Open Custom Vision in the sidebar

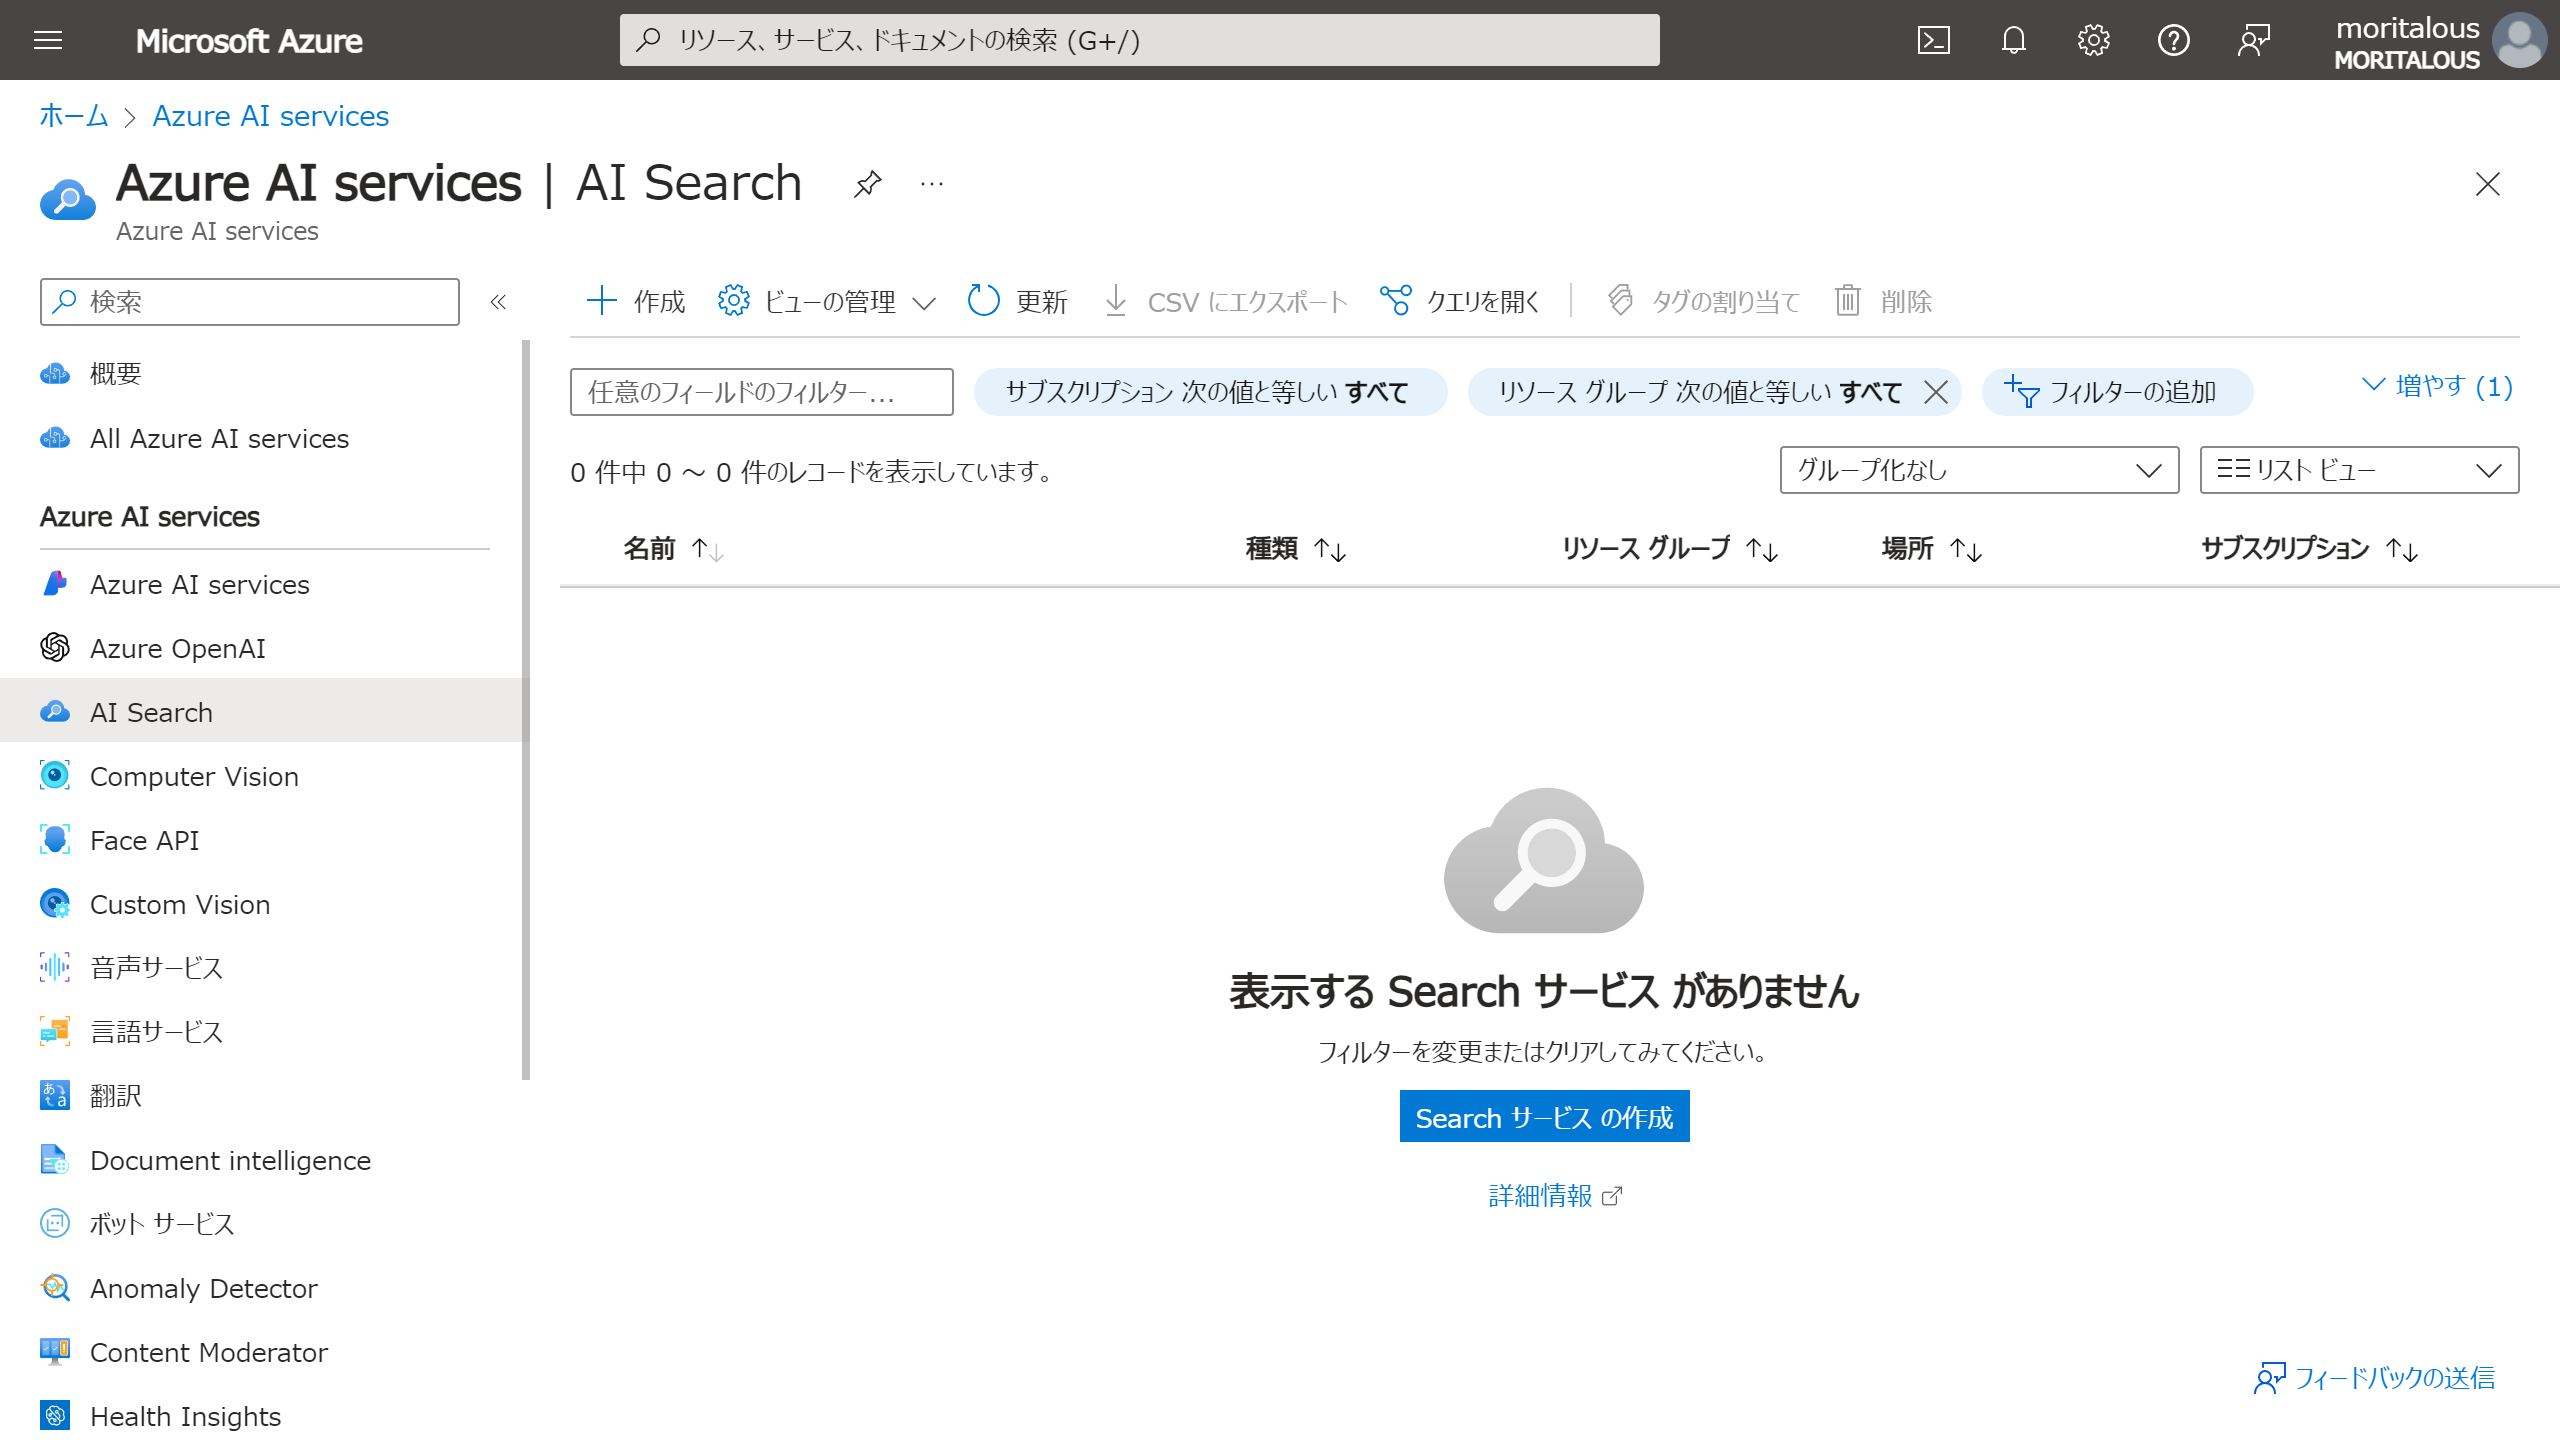click(179, 904)
